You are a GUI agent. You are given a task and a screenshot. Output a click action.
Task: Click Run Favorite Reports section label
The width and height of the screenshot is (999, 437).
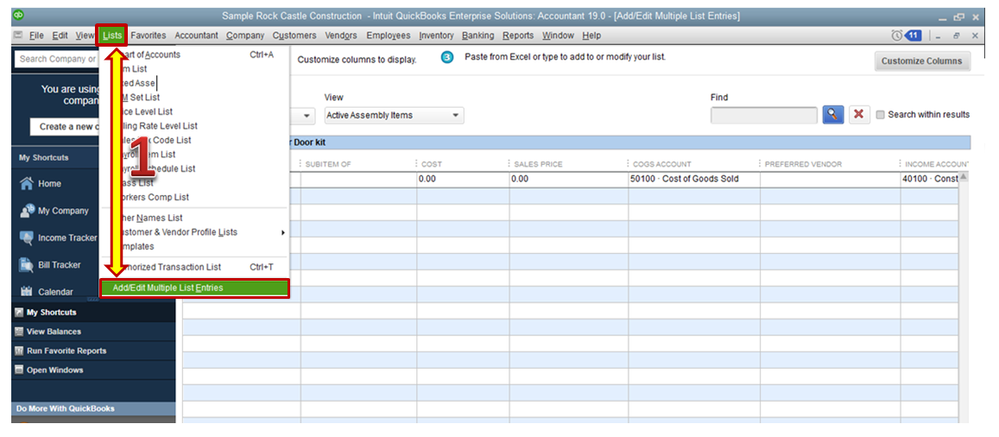(x=66, y=350)
